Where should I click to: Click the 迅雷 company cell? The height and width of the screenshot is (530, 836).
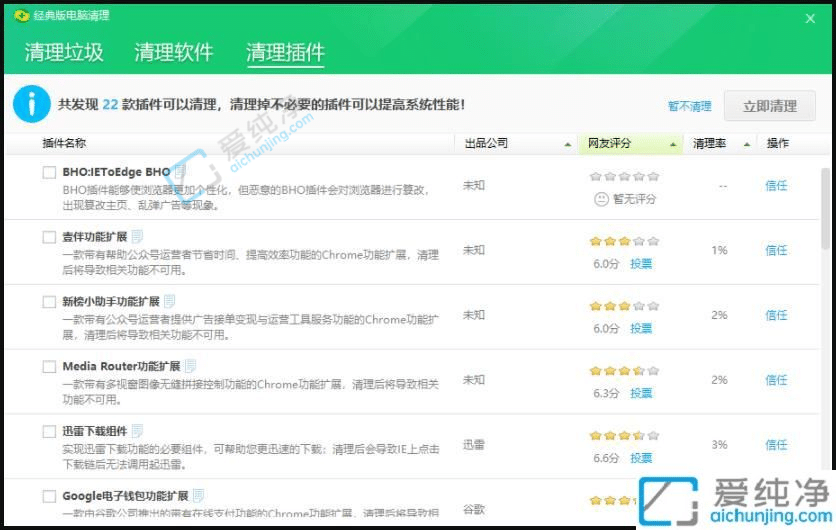pos(473,445)
